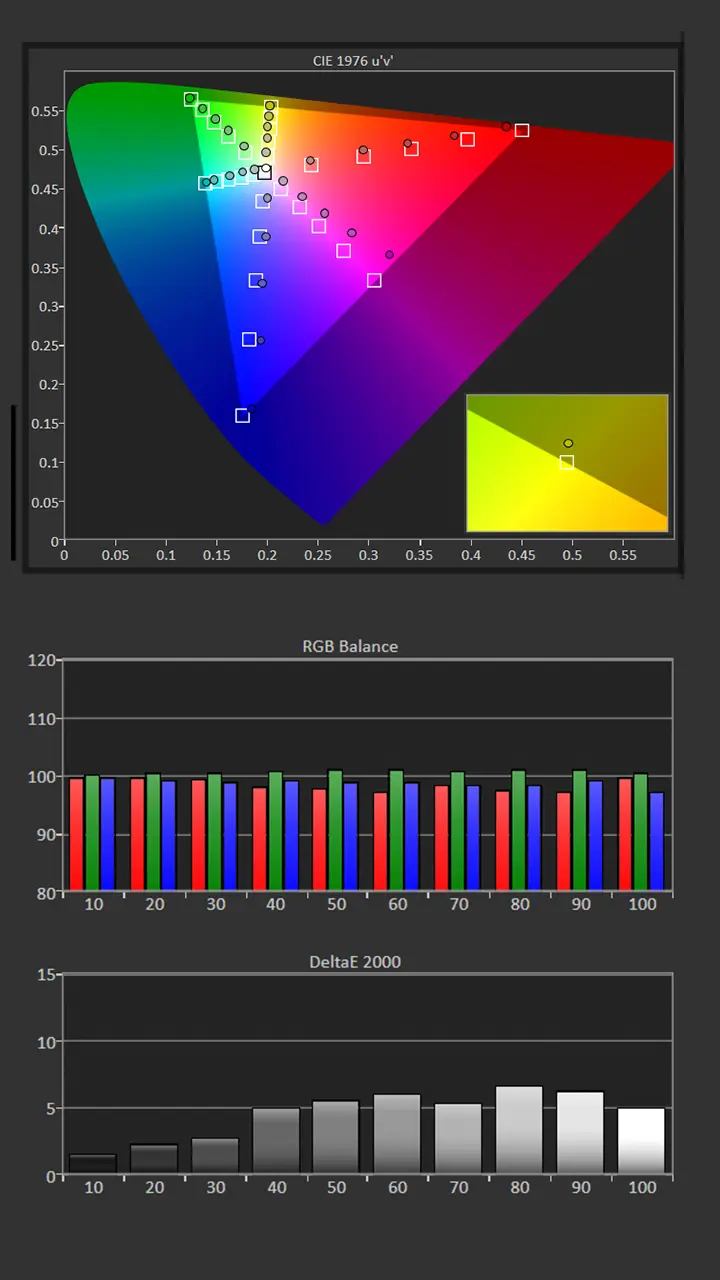
Task: Click the green RGB Balance bar at 20
Action: [x=153, y=832]
